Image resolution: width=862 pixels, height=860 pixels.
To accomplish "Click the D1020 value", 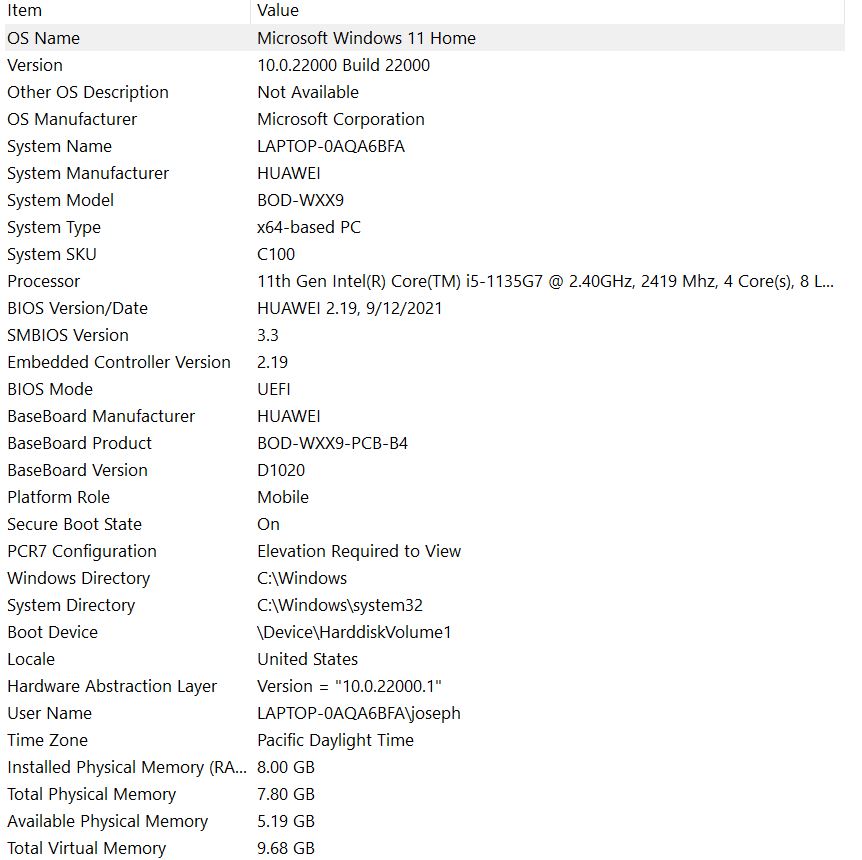I will (x=281, y=470).
